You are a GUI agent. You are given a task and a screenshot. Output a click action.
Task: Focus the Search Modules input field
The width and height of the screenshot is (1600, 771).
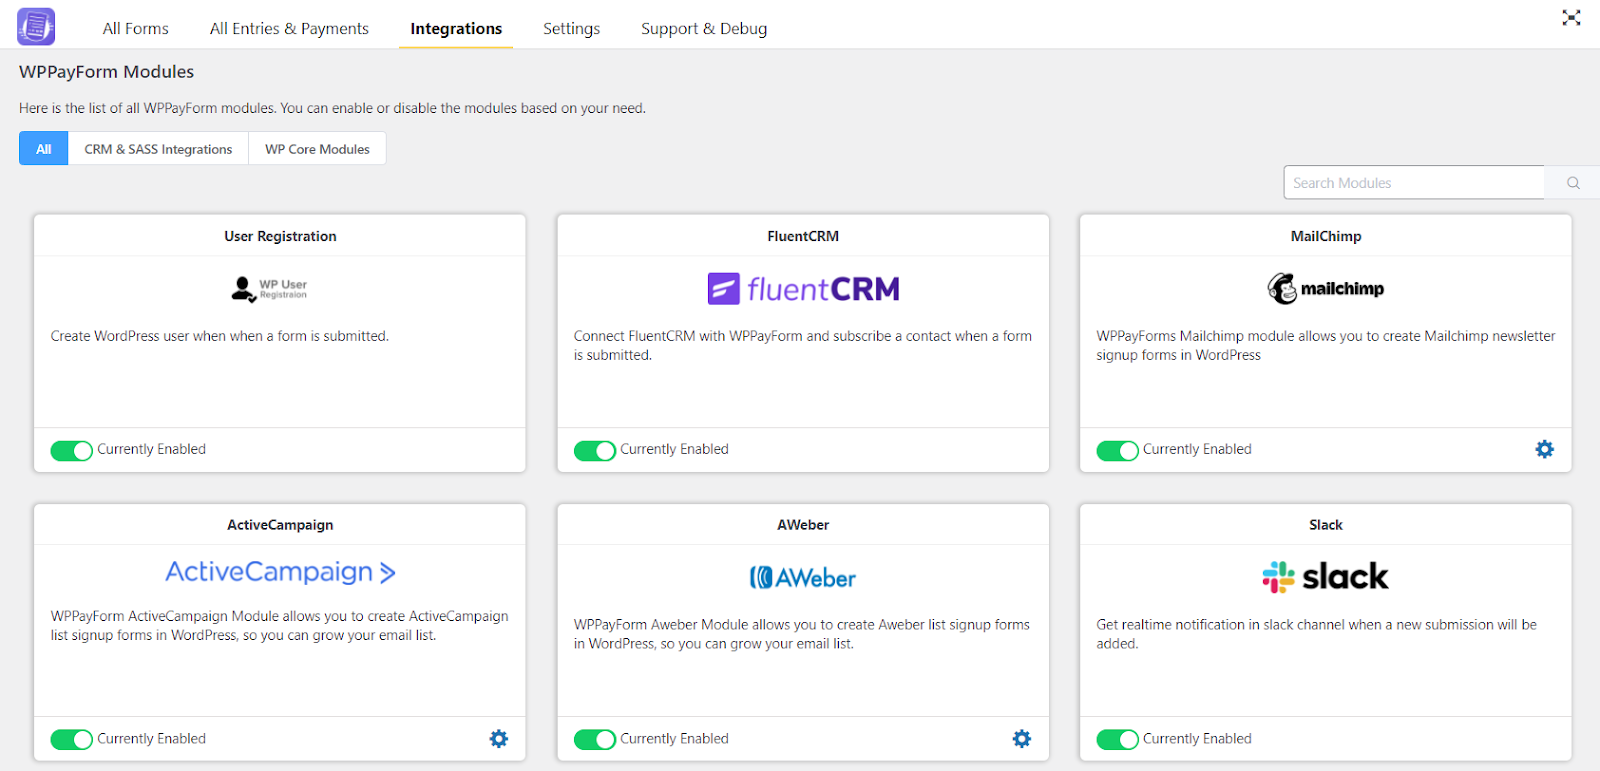tap(1414, 183)
